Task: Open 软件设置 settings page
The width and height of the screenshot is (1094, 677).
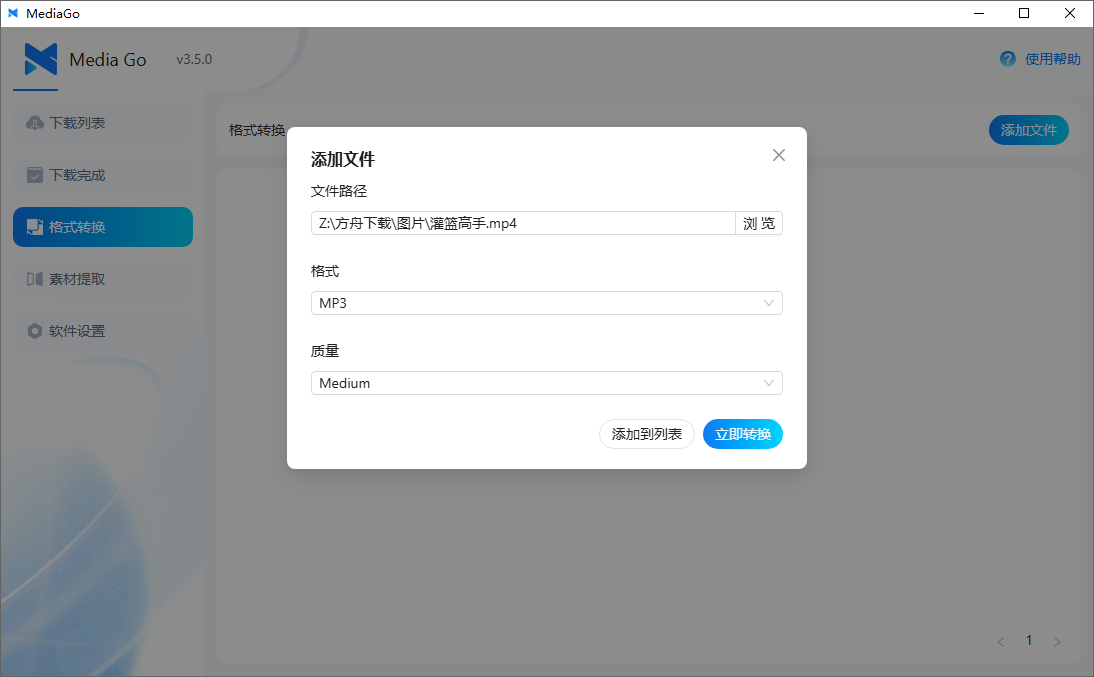Action: [x=103, y=331]
